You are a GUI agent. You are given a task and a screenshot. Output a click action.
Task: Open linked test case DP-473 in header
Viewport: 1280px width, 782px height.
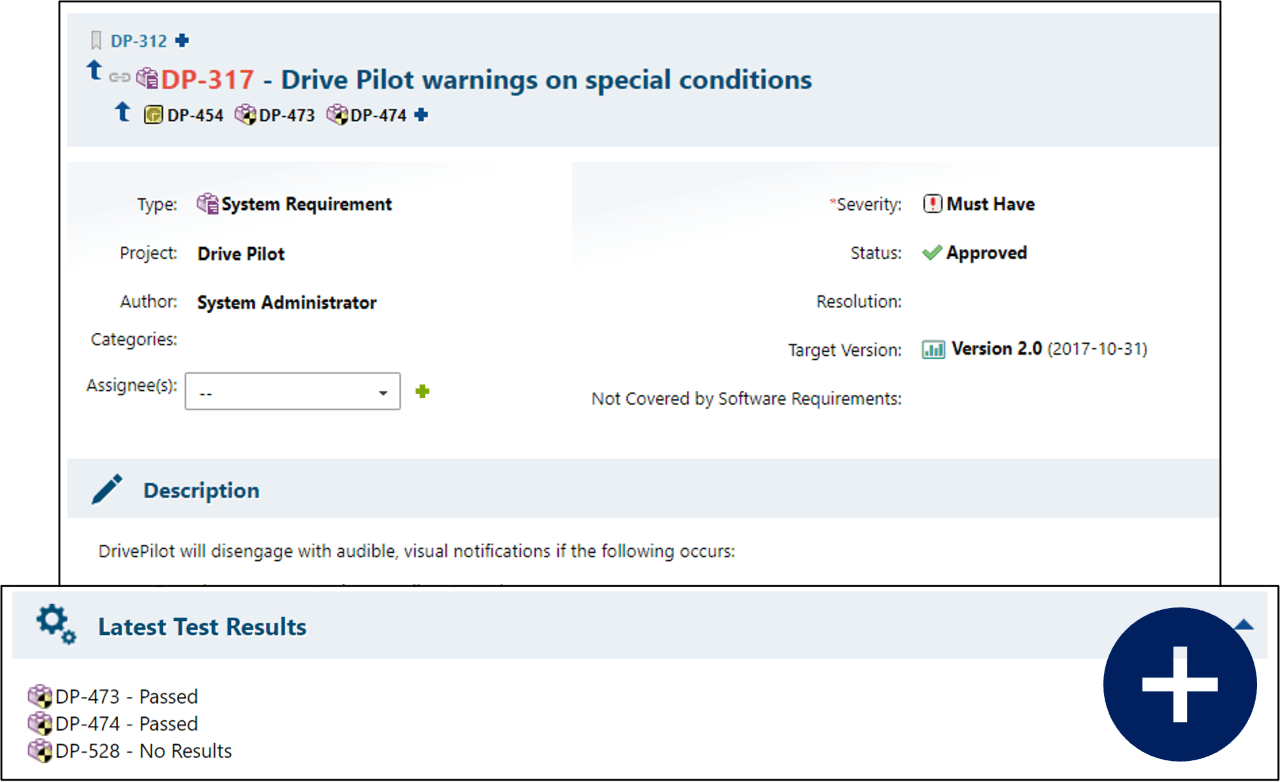click(x=286, y=115)
